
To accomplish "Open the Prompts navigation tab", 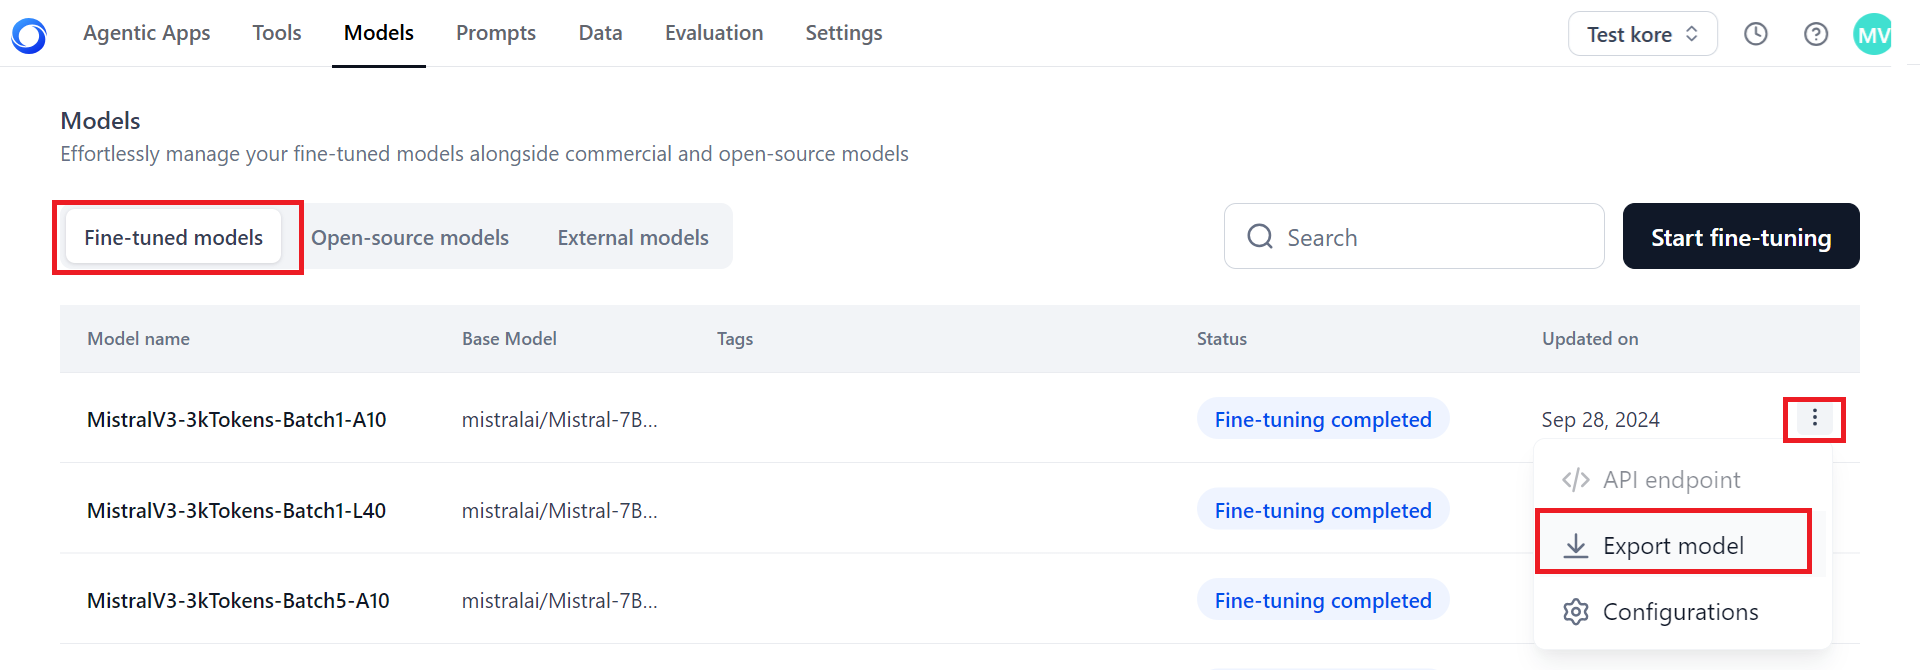I will pyautogui.click(x=496, y=33).
